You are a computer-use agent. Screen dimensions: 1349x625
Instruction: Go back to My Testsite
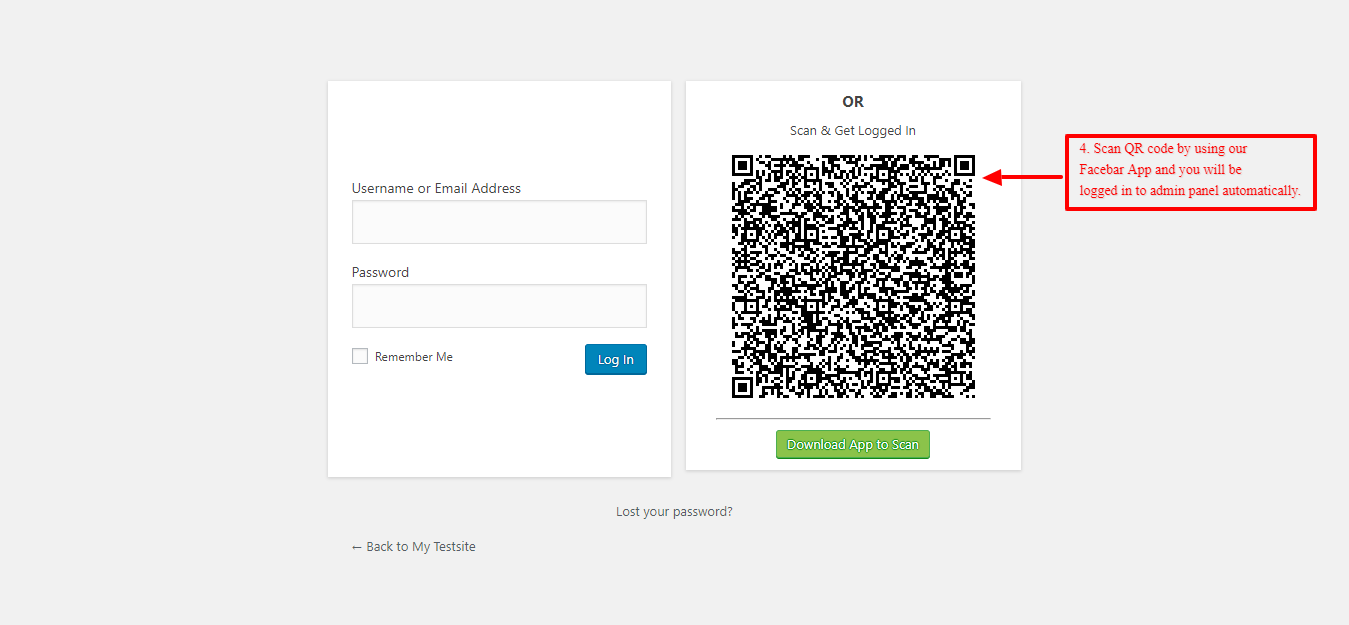click(x=414, y=546)
